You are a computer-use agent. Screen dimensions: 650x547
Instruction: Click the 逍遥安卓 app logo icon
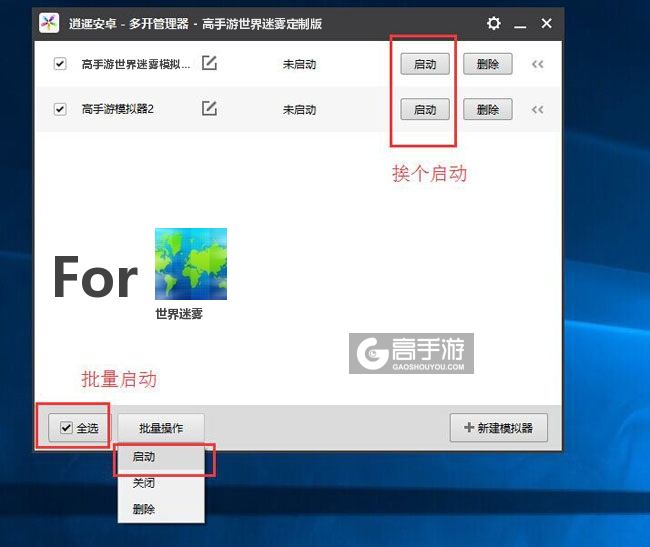click(x=49, y=23)
